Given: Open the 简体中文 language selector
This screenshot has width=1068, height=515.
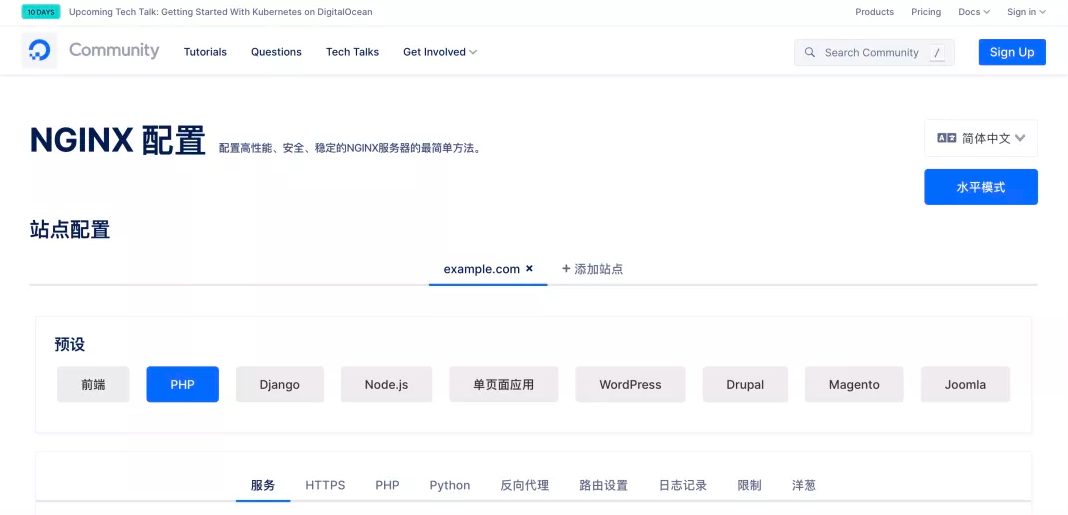Looking at the screenshot, I should point(981,138).
